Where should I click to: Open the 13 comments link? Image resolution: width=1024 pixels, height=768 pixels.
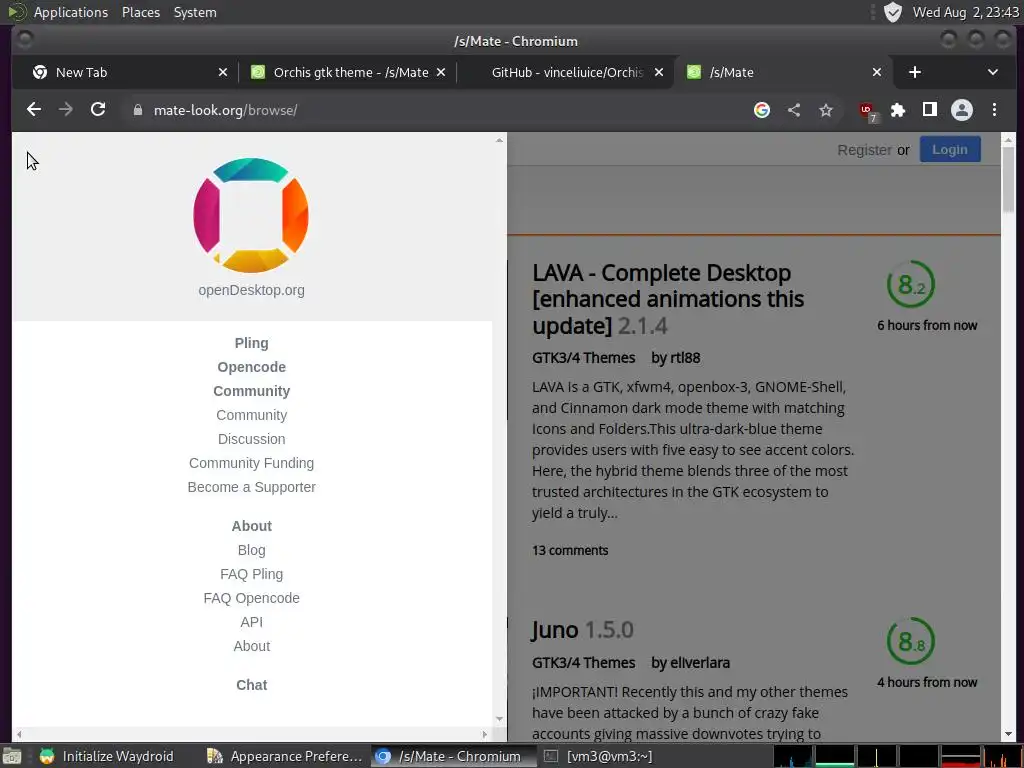click(x=569, y=551)
